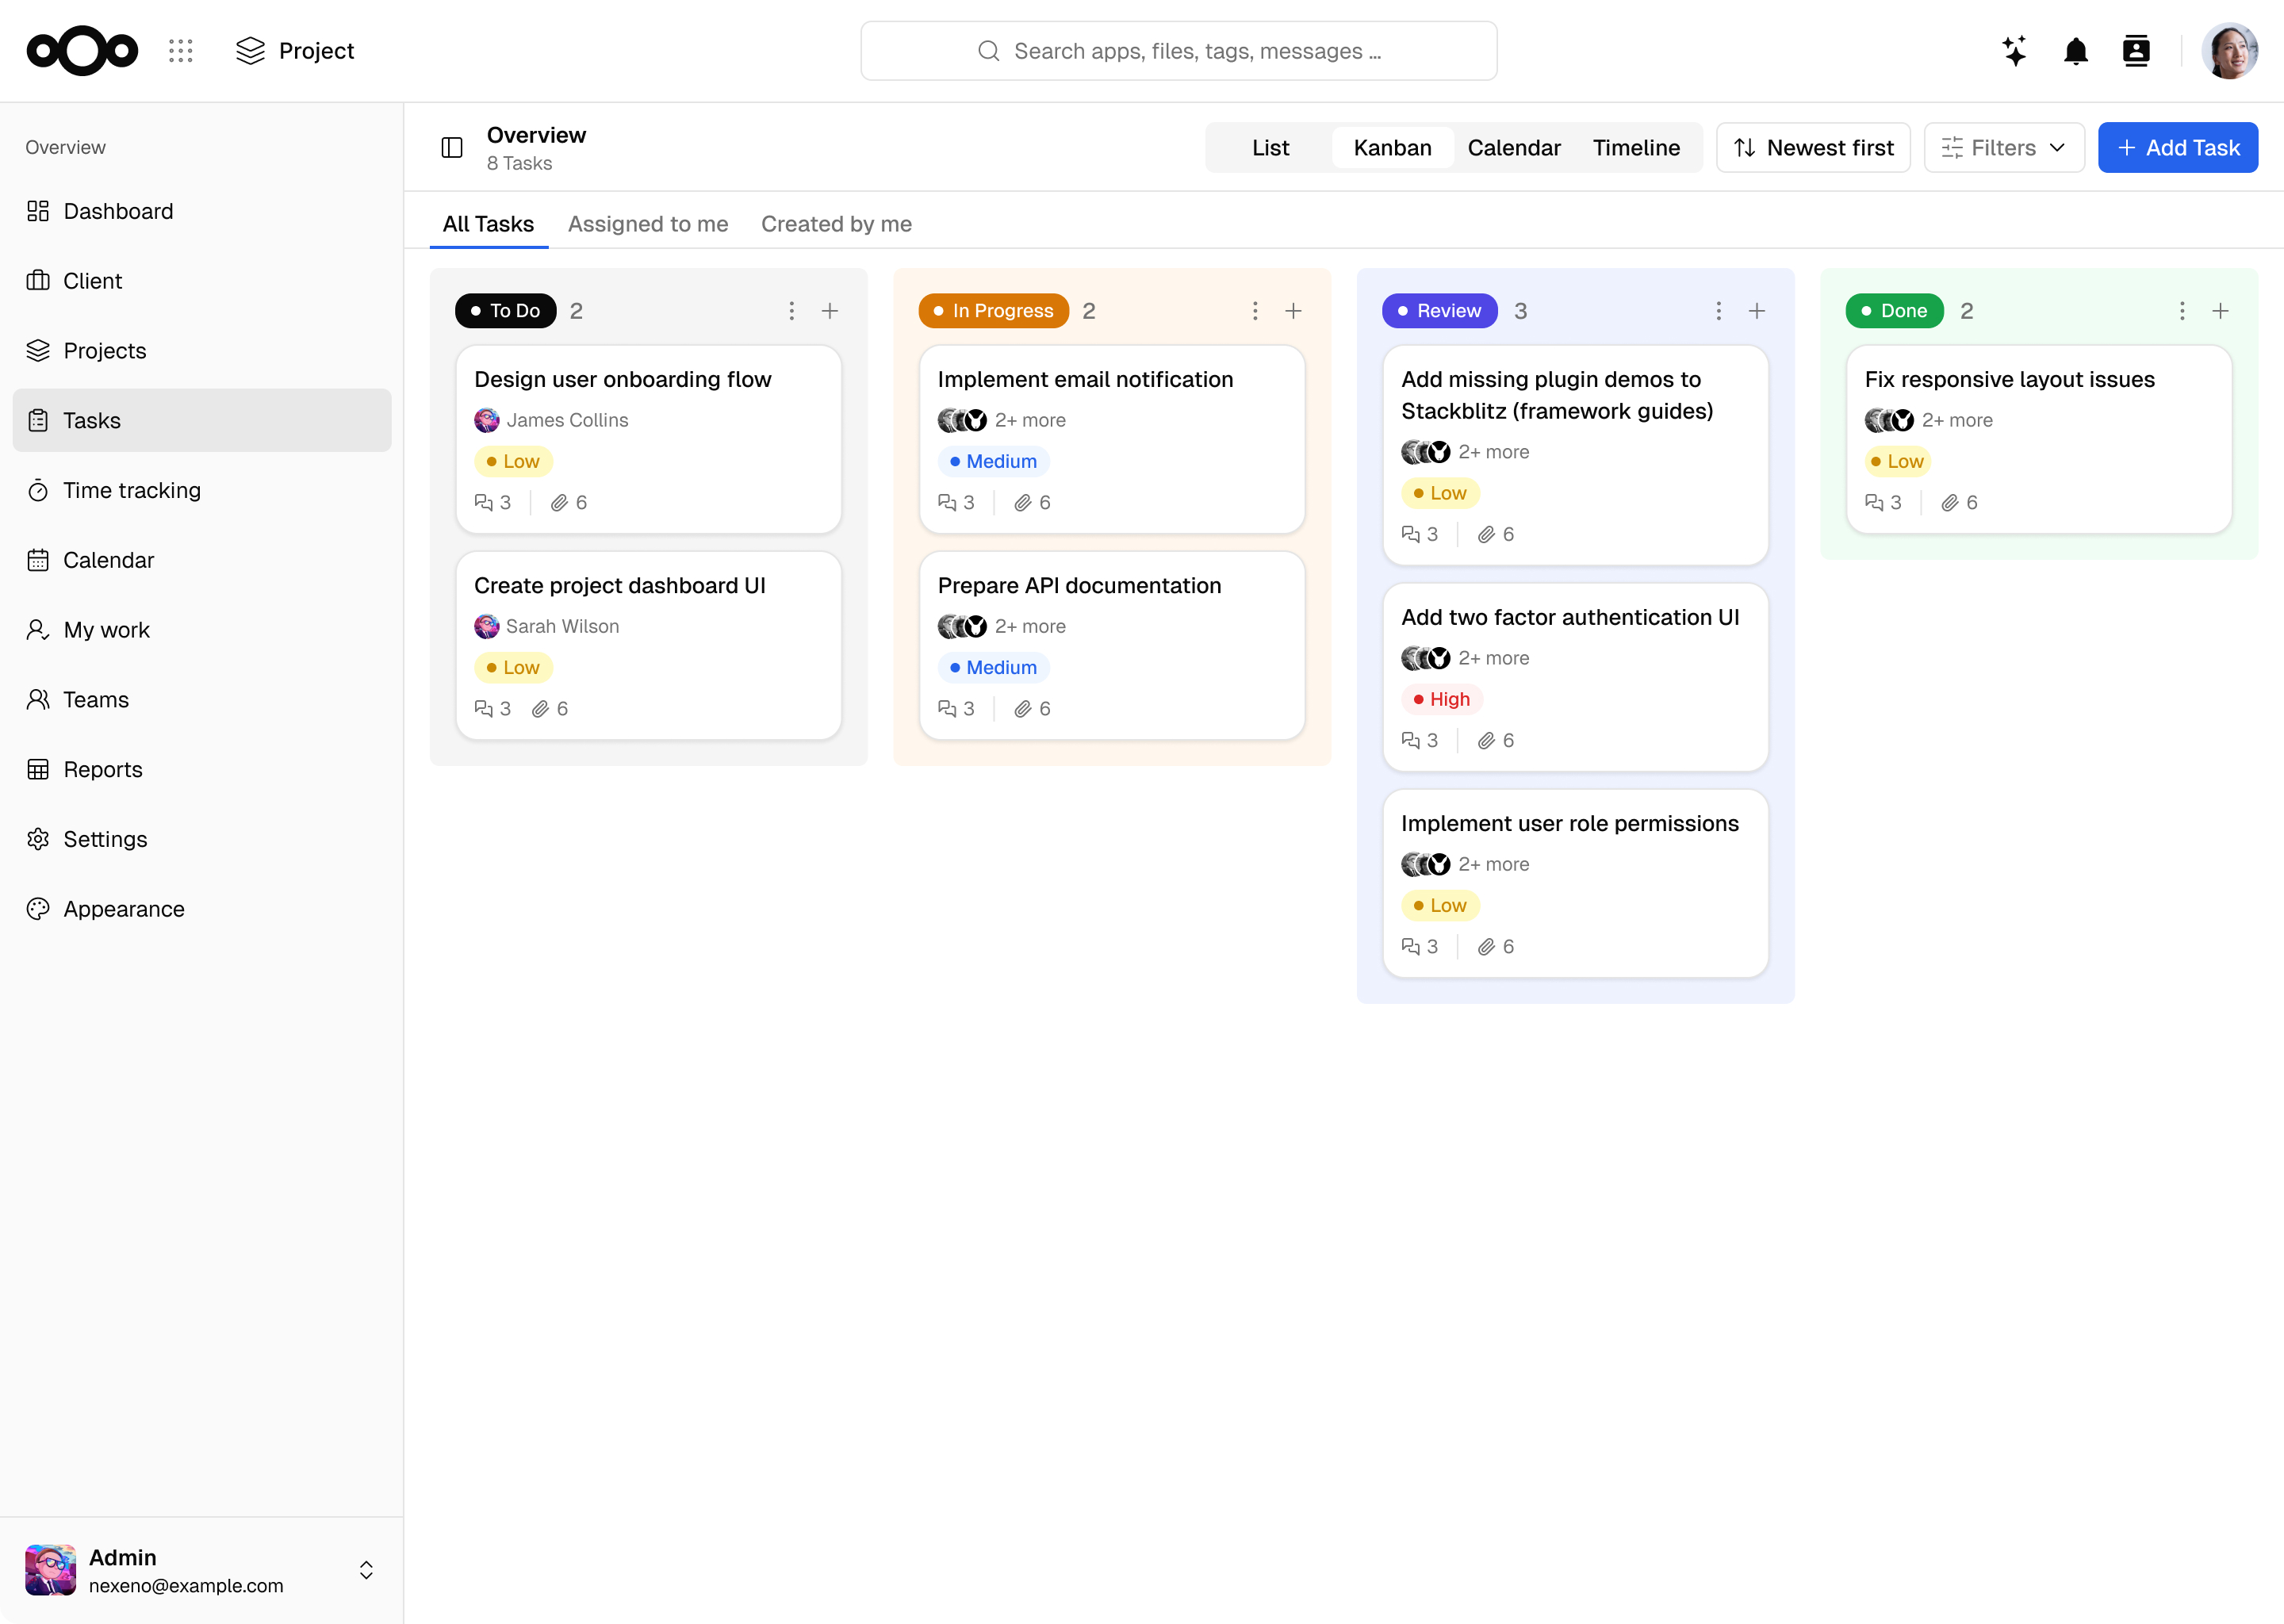Click the High priority tag

coord(1441,699)
